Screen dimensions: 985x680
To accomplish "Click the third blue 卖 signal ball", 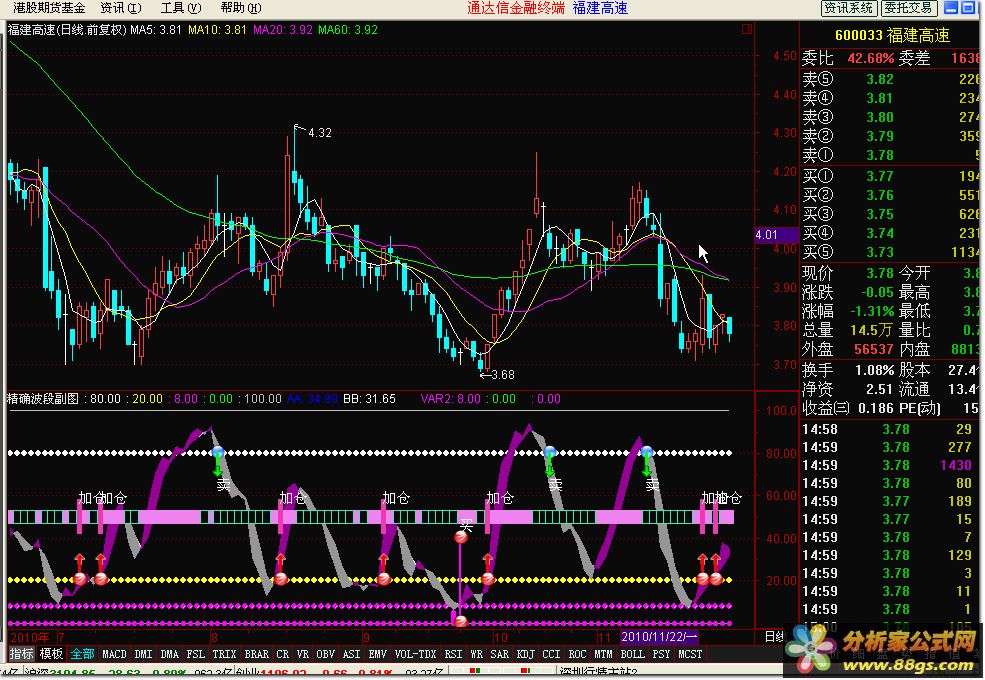I will (x=647, y=452).
